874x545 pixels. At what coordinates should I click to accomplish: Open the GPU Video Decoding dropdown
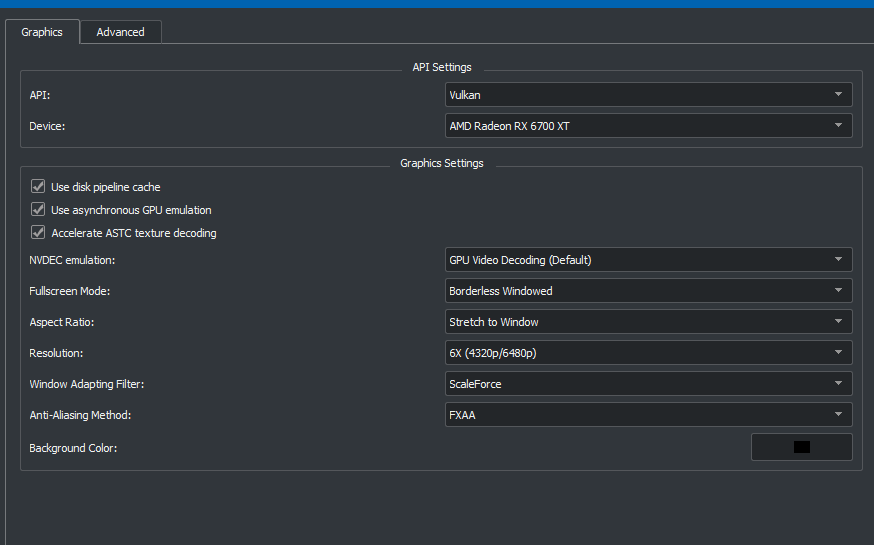coord(648,260)
